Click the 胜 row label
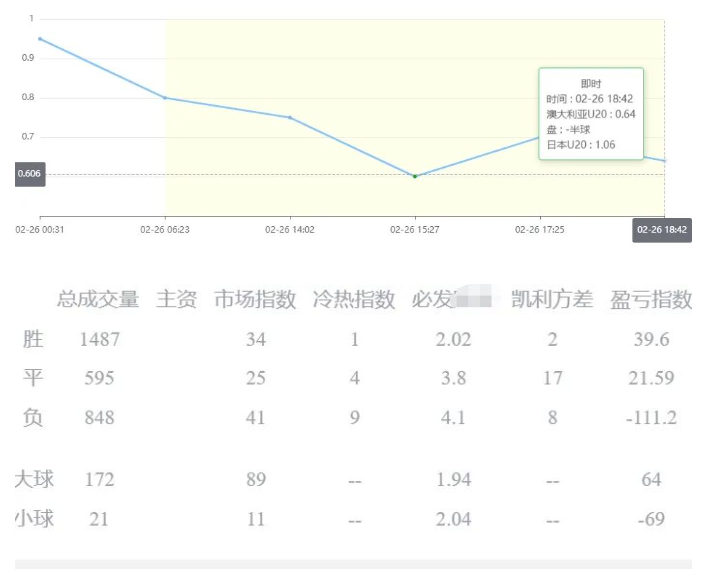 33,339
